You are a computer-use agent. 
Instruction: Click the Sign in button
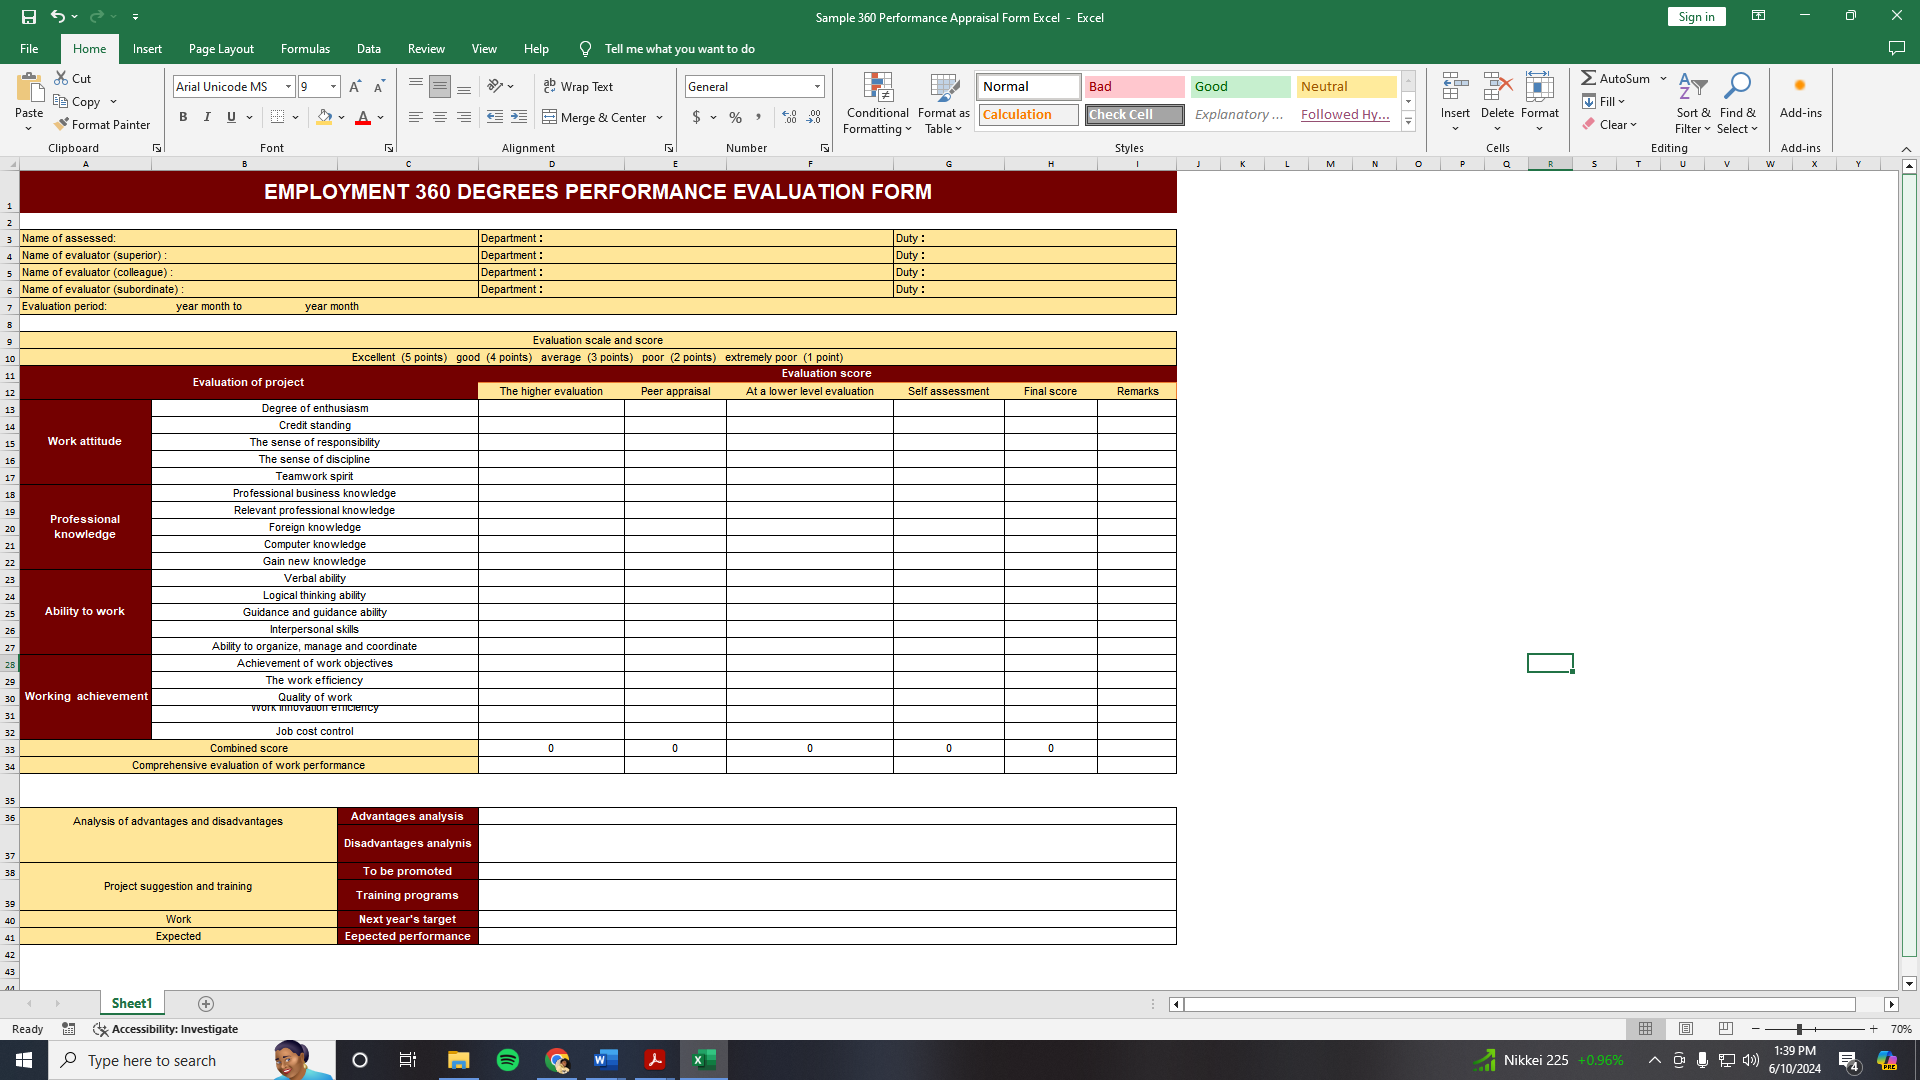[1696, 17]
